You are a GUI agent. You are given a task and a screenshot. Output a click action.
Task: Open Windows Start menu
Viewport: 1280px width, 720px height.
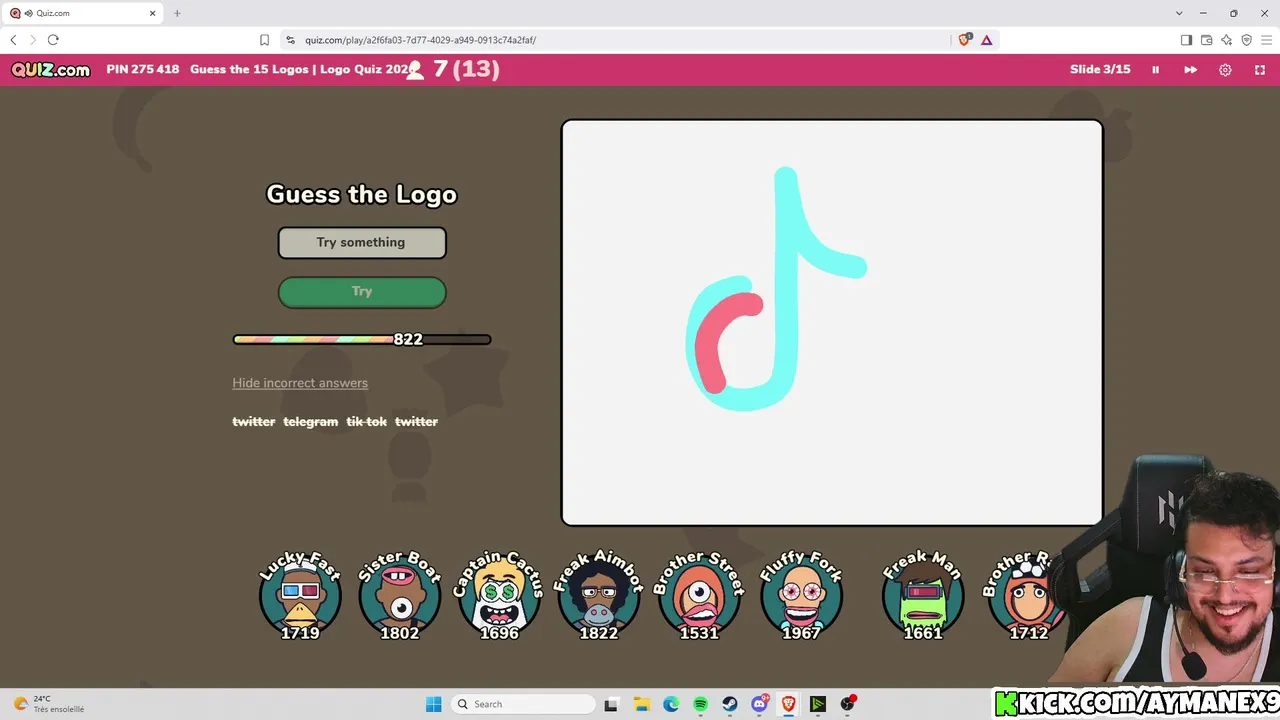coord(433,704)
